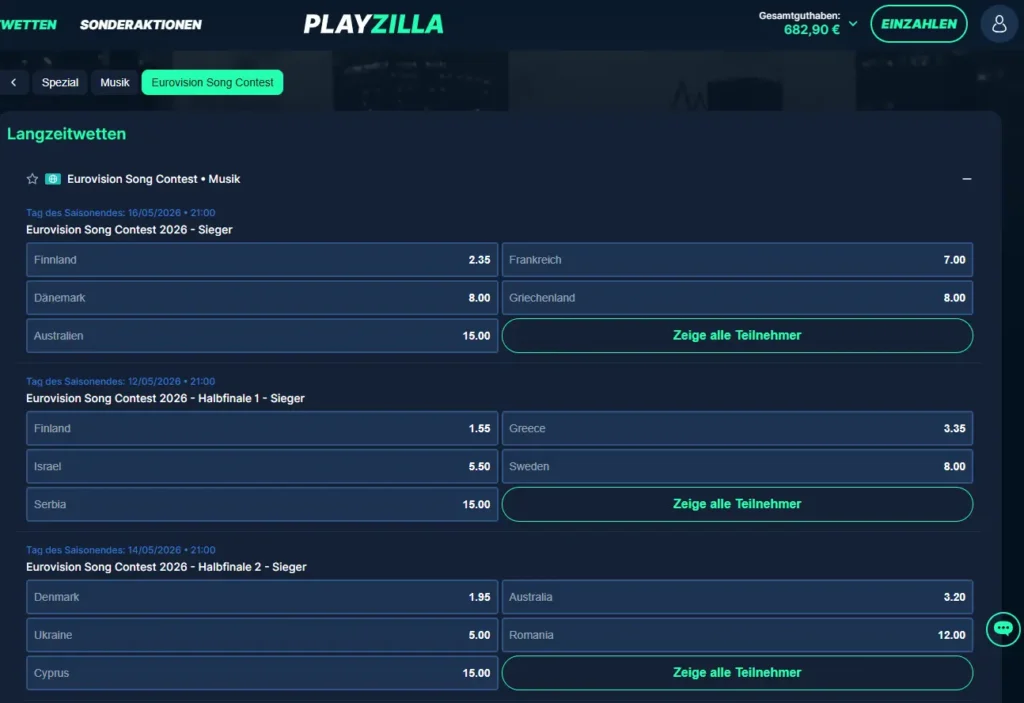
Task: Mark Eurovision Song Contest as favorite with star
Action: tap(32, 178)
